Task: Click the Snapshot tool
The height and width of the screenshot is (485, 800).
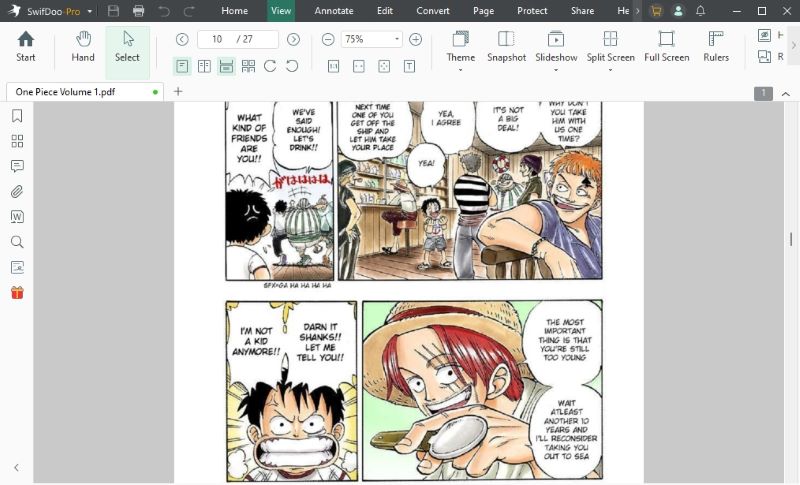Action: [x=506, y=46]
